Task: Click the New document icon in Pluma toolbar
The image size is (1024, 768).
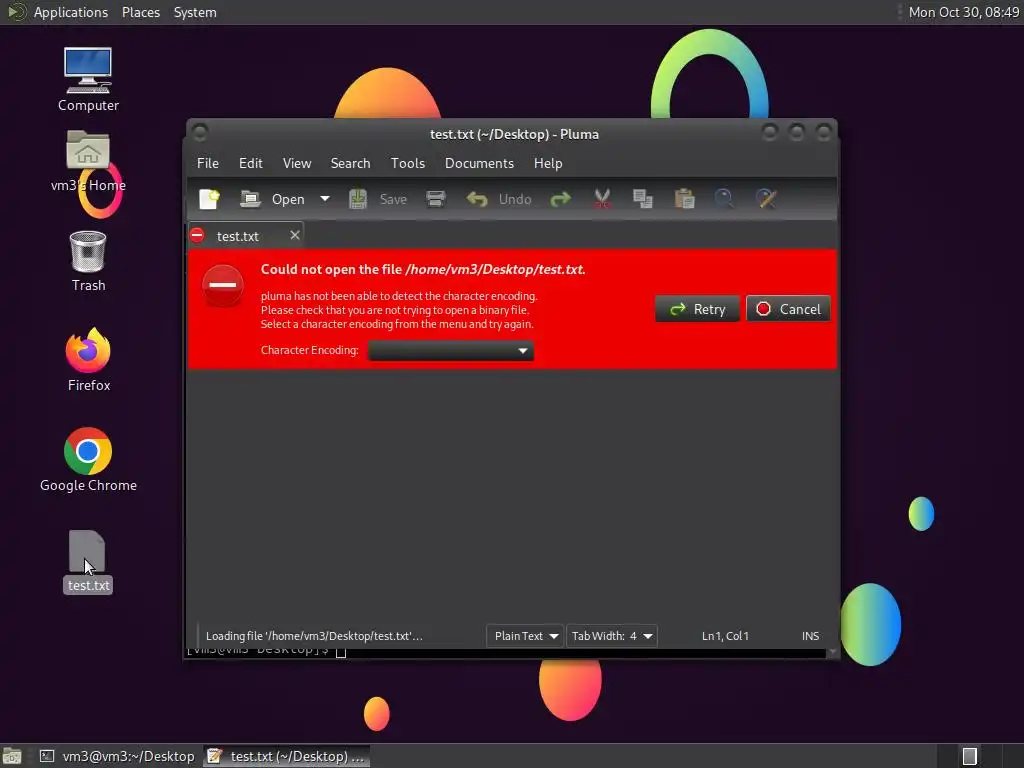Action: 209,199
